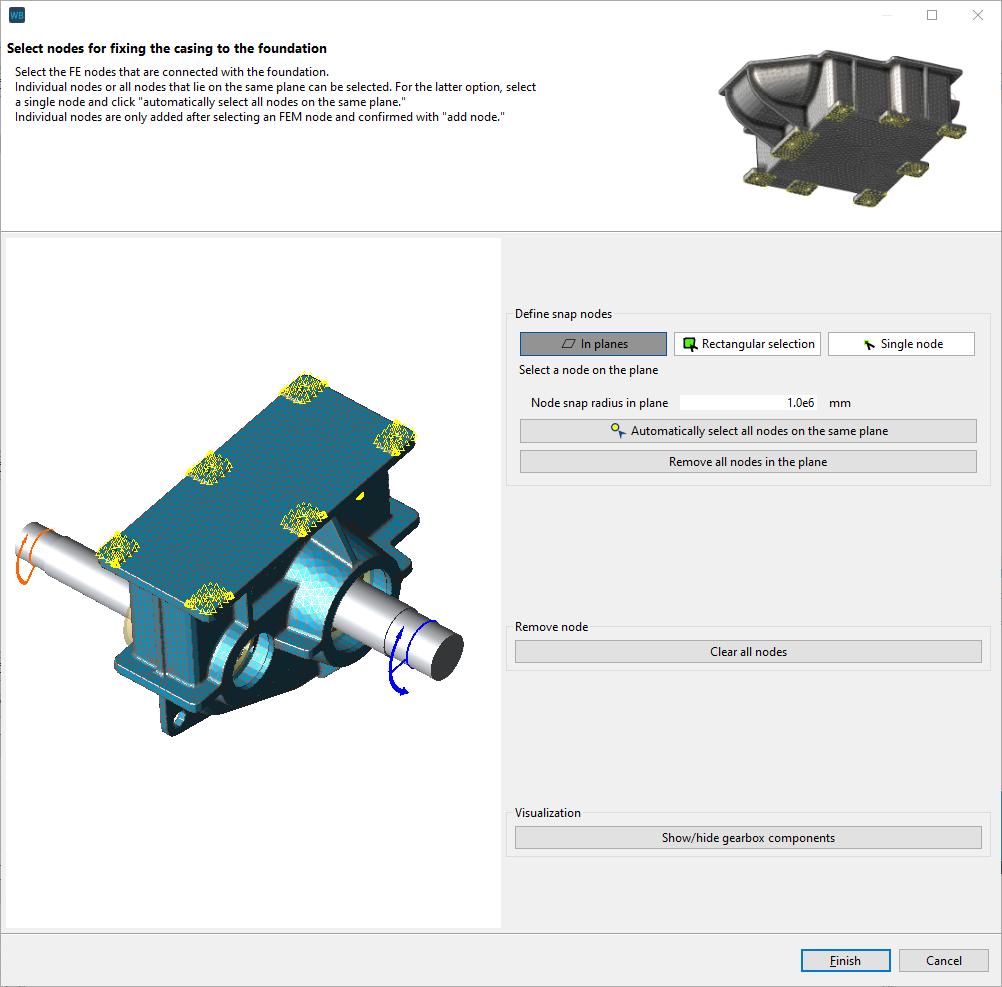Image resolution: width=1002 pixels, height=987 pixels.
Task: Open Show/hide gearbox components
Action: click(747, 837)
